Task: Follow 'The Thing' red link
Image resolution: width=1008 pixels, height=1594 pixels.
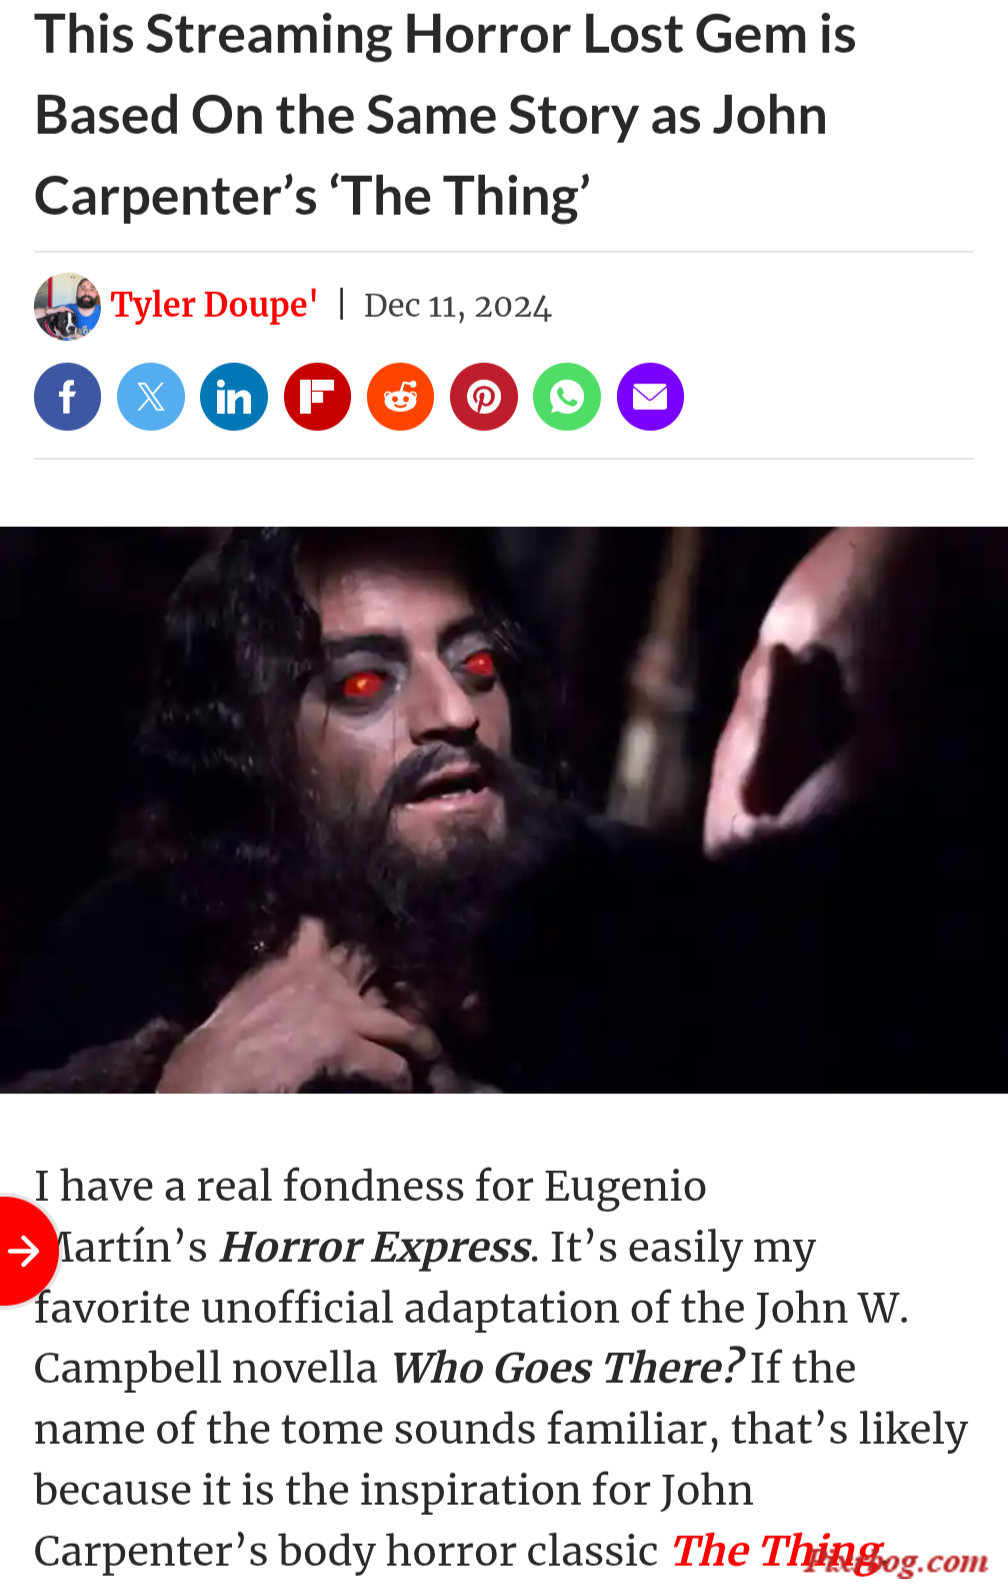Action: [777, 1550]
